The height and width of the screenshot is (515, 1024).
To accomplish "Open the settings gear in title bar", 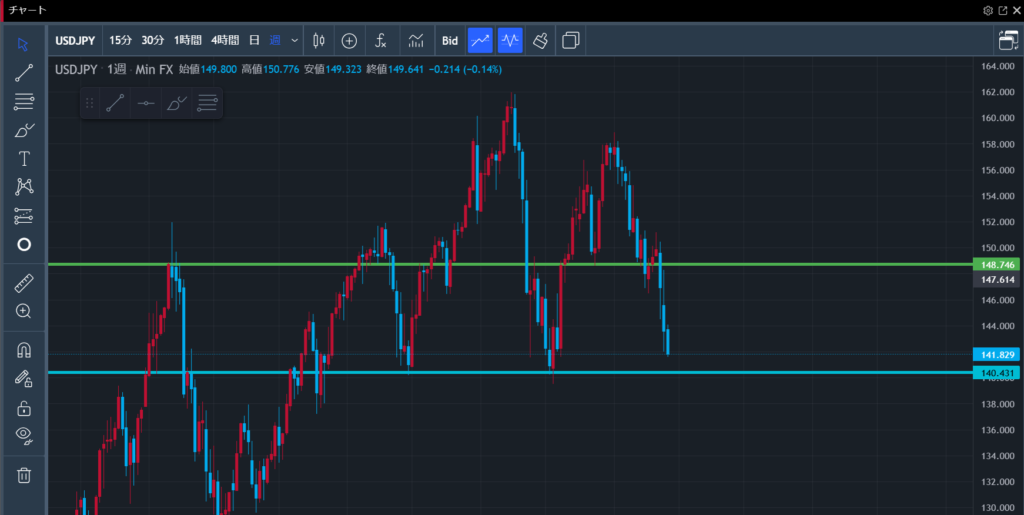I will [x=988, y=10].
